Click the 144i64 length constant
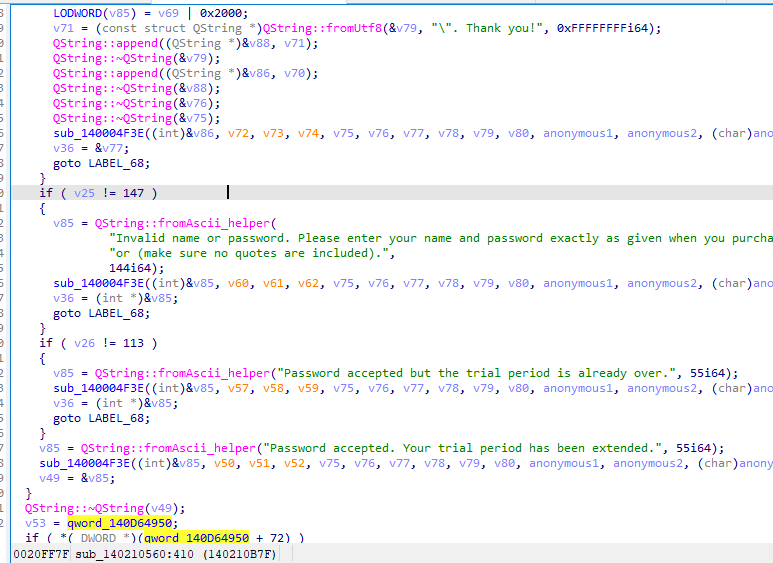The width and height of the screenshot is (773, 563). 130,268
